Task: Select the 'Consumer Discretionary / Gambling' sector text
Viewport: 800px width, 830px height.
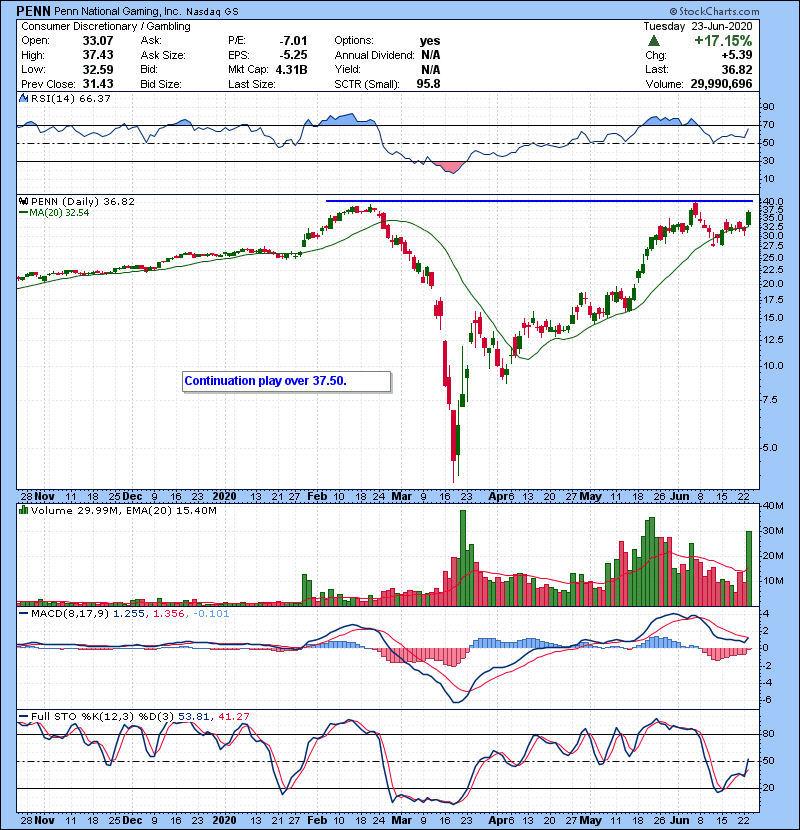Action: pos(106,26)
